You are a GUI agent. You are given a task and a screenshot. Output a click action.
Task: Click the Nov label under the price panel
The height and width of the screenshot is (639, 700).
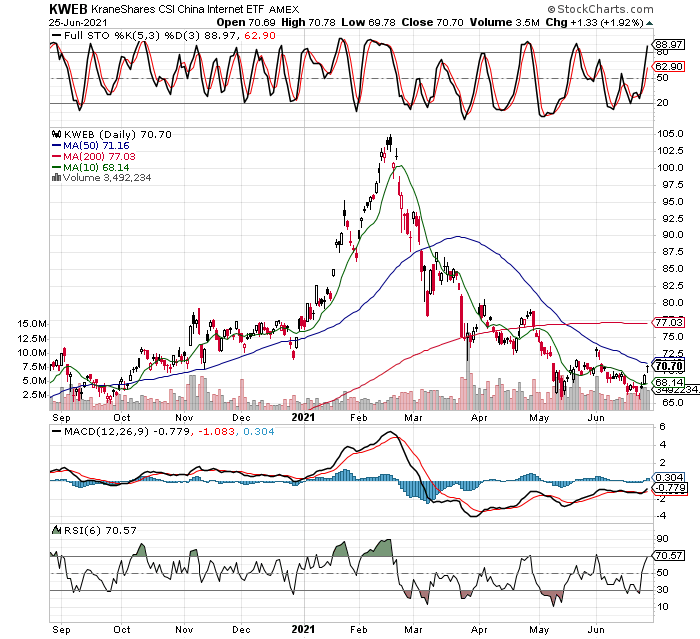tap(184, 418)
